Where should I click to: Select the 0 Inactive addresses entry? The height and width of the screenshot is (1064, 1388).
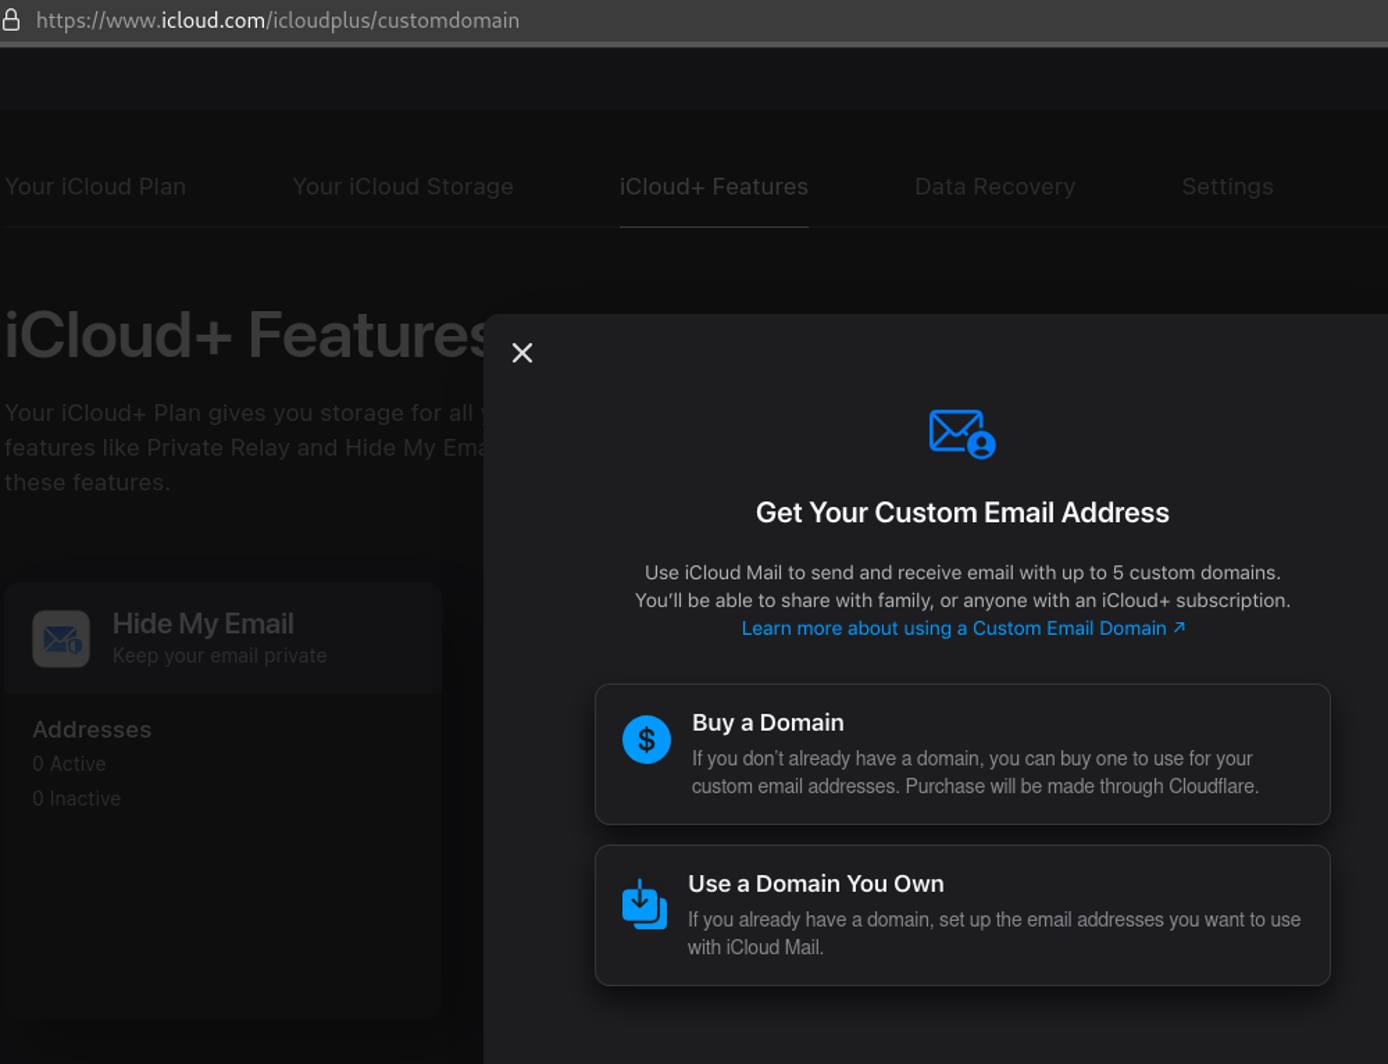point(76,798)
